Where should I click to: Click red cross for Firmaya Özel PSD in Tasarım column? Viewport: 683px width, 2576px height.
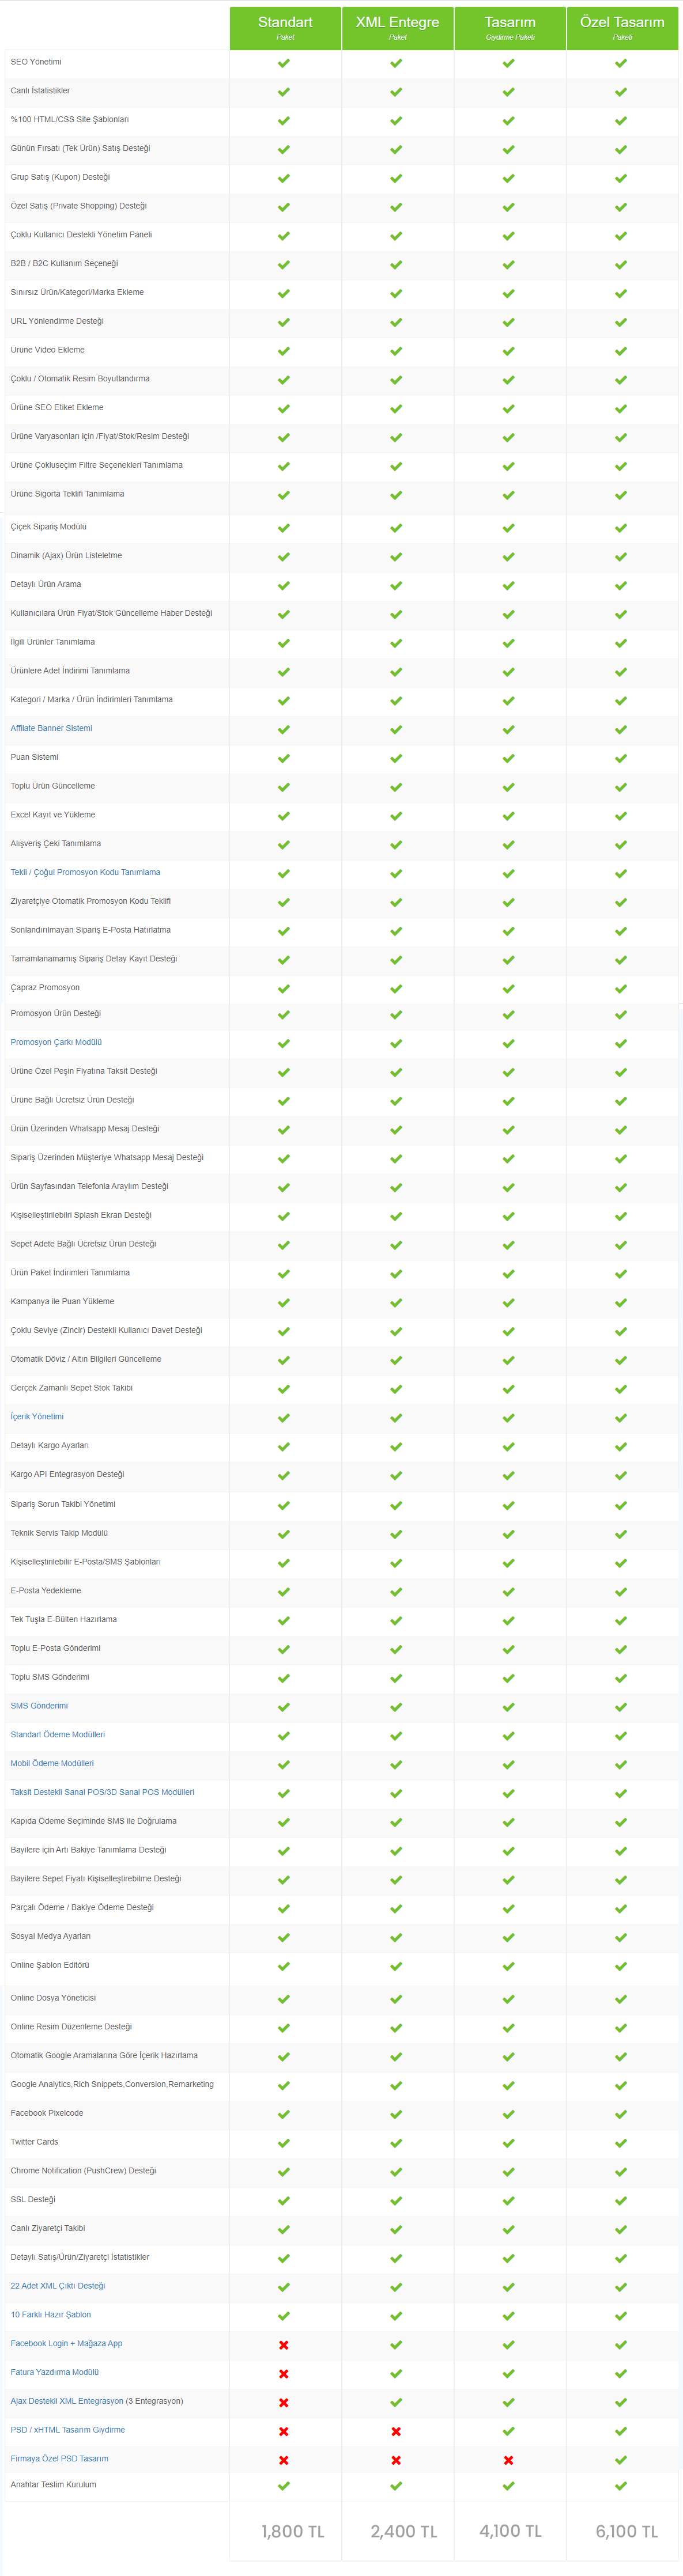click(x=509, y=2460)
